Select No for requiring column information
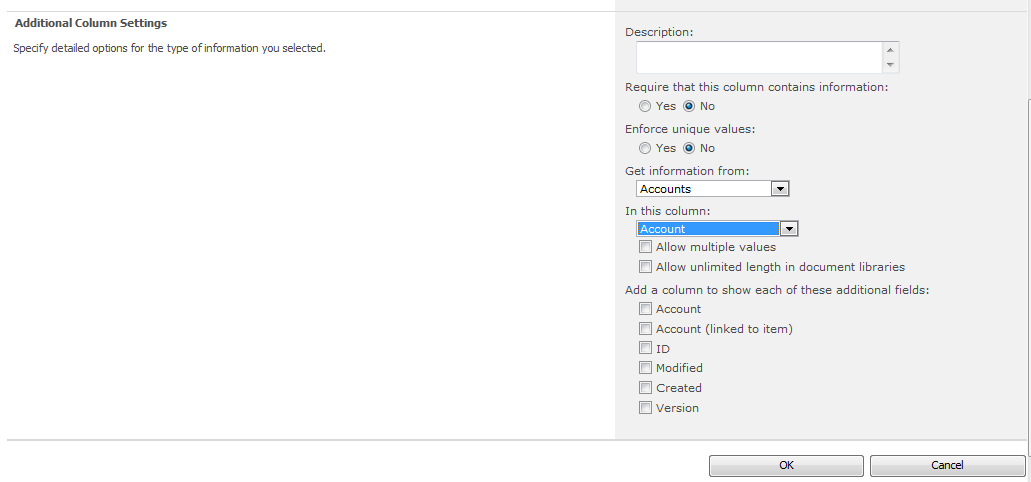Viewport: 1031px width, 482px height. [x=689, y=106]
